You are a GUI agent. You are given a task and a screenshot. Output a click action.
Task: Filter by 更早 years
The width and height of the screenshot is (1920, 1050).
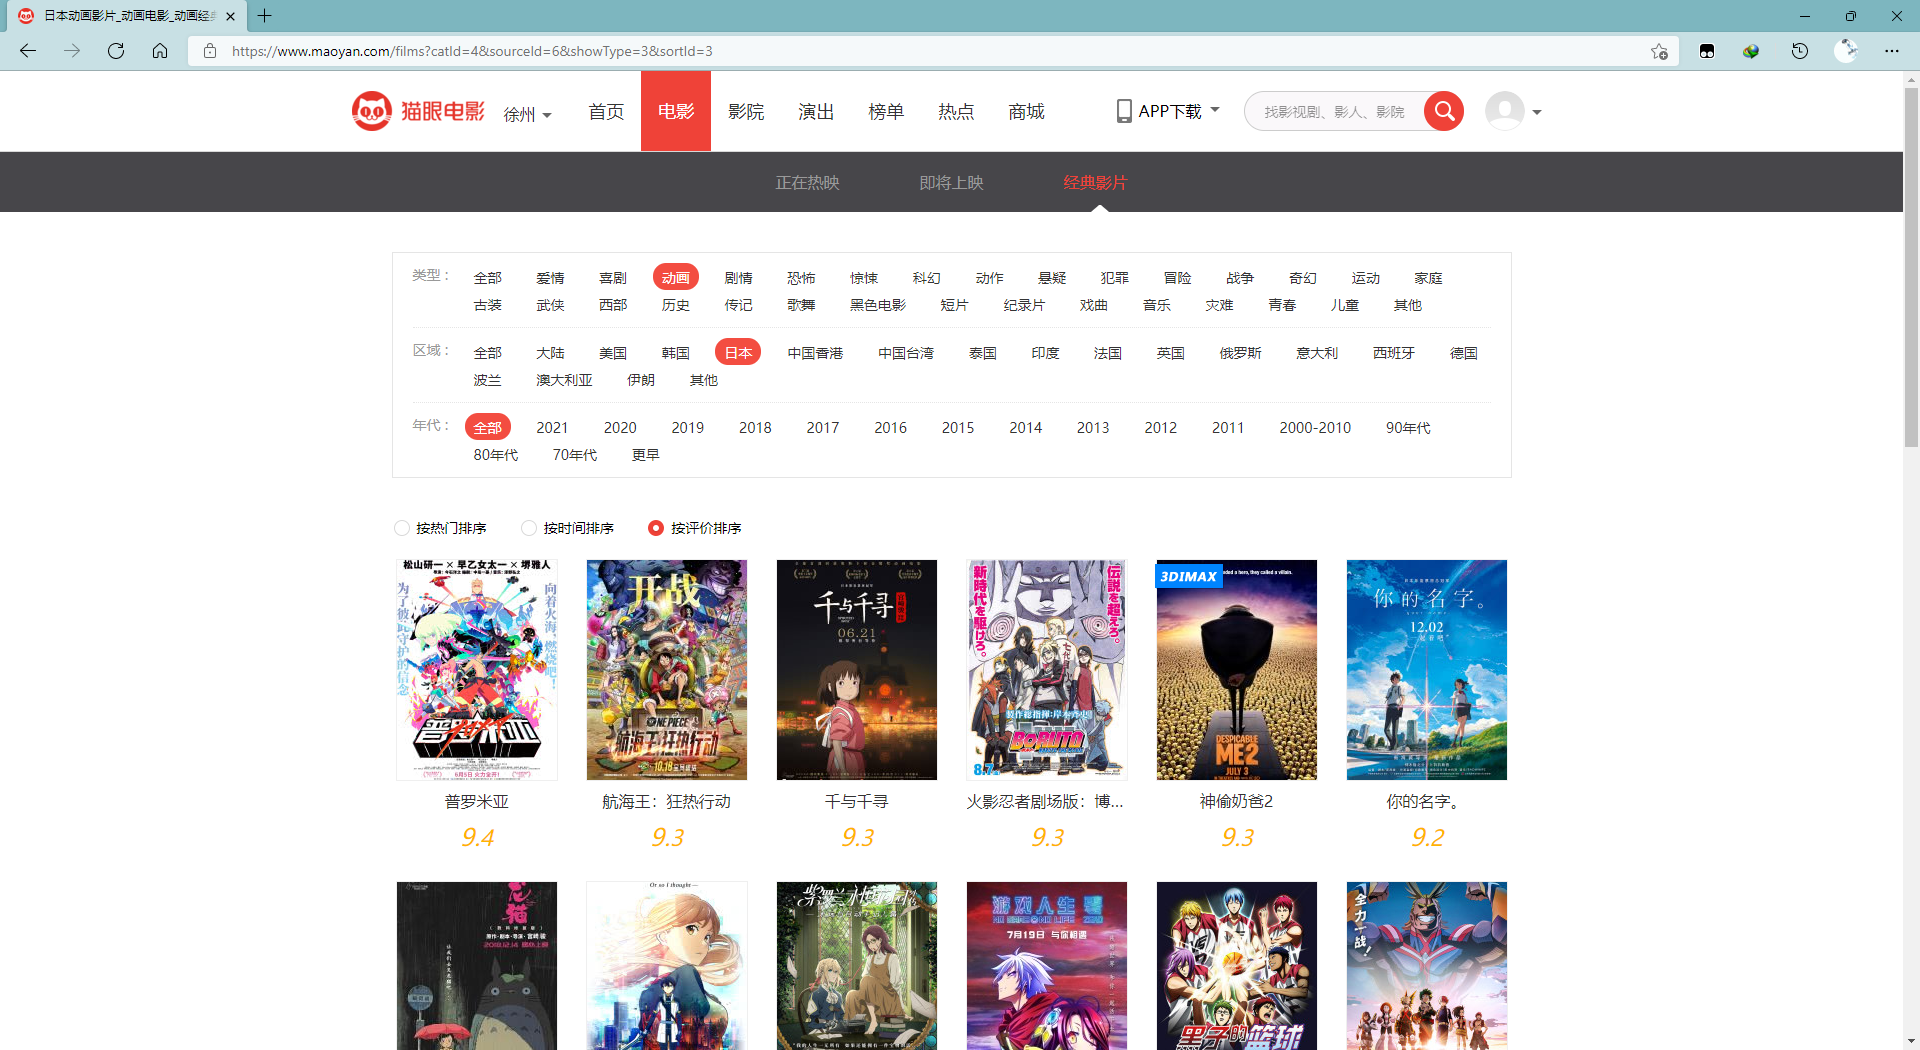click(x=646, y=455)
